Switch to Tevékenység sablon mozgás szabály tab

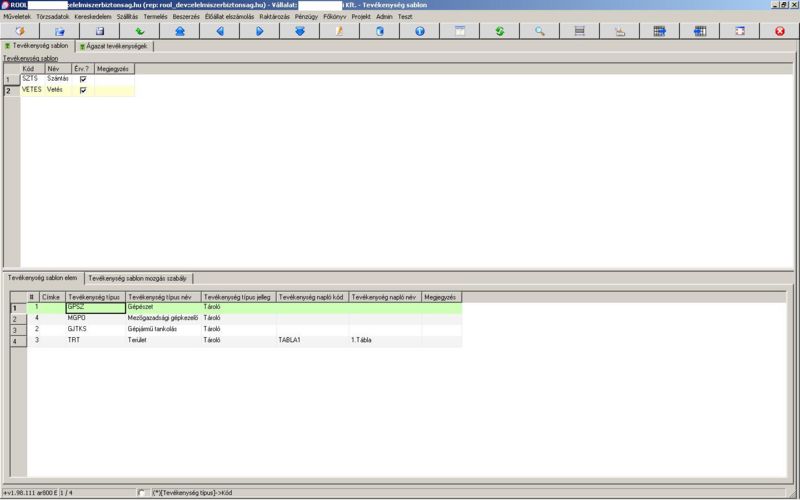click(x=138, y=278)
